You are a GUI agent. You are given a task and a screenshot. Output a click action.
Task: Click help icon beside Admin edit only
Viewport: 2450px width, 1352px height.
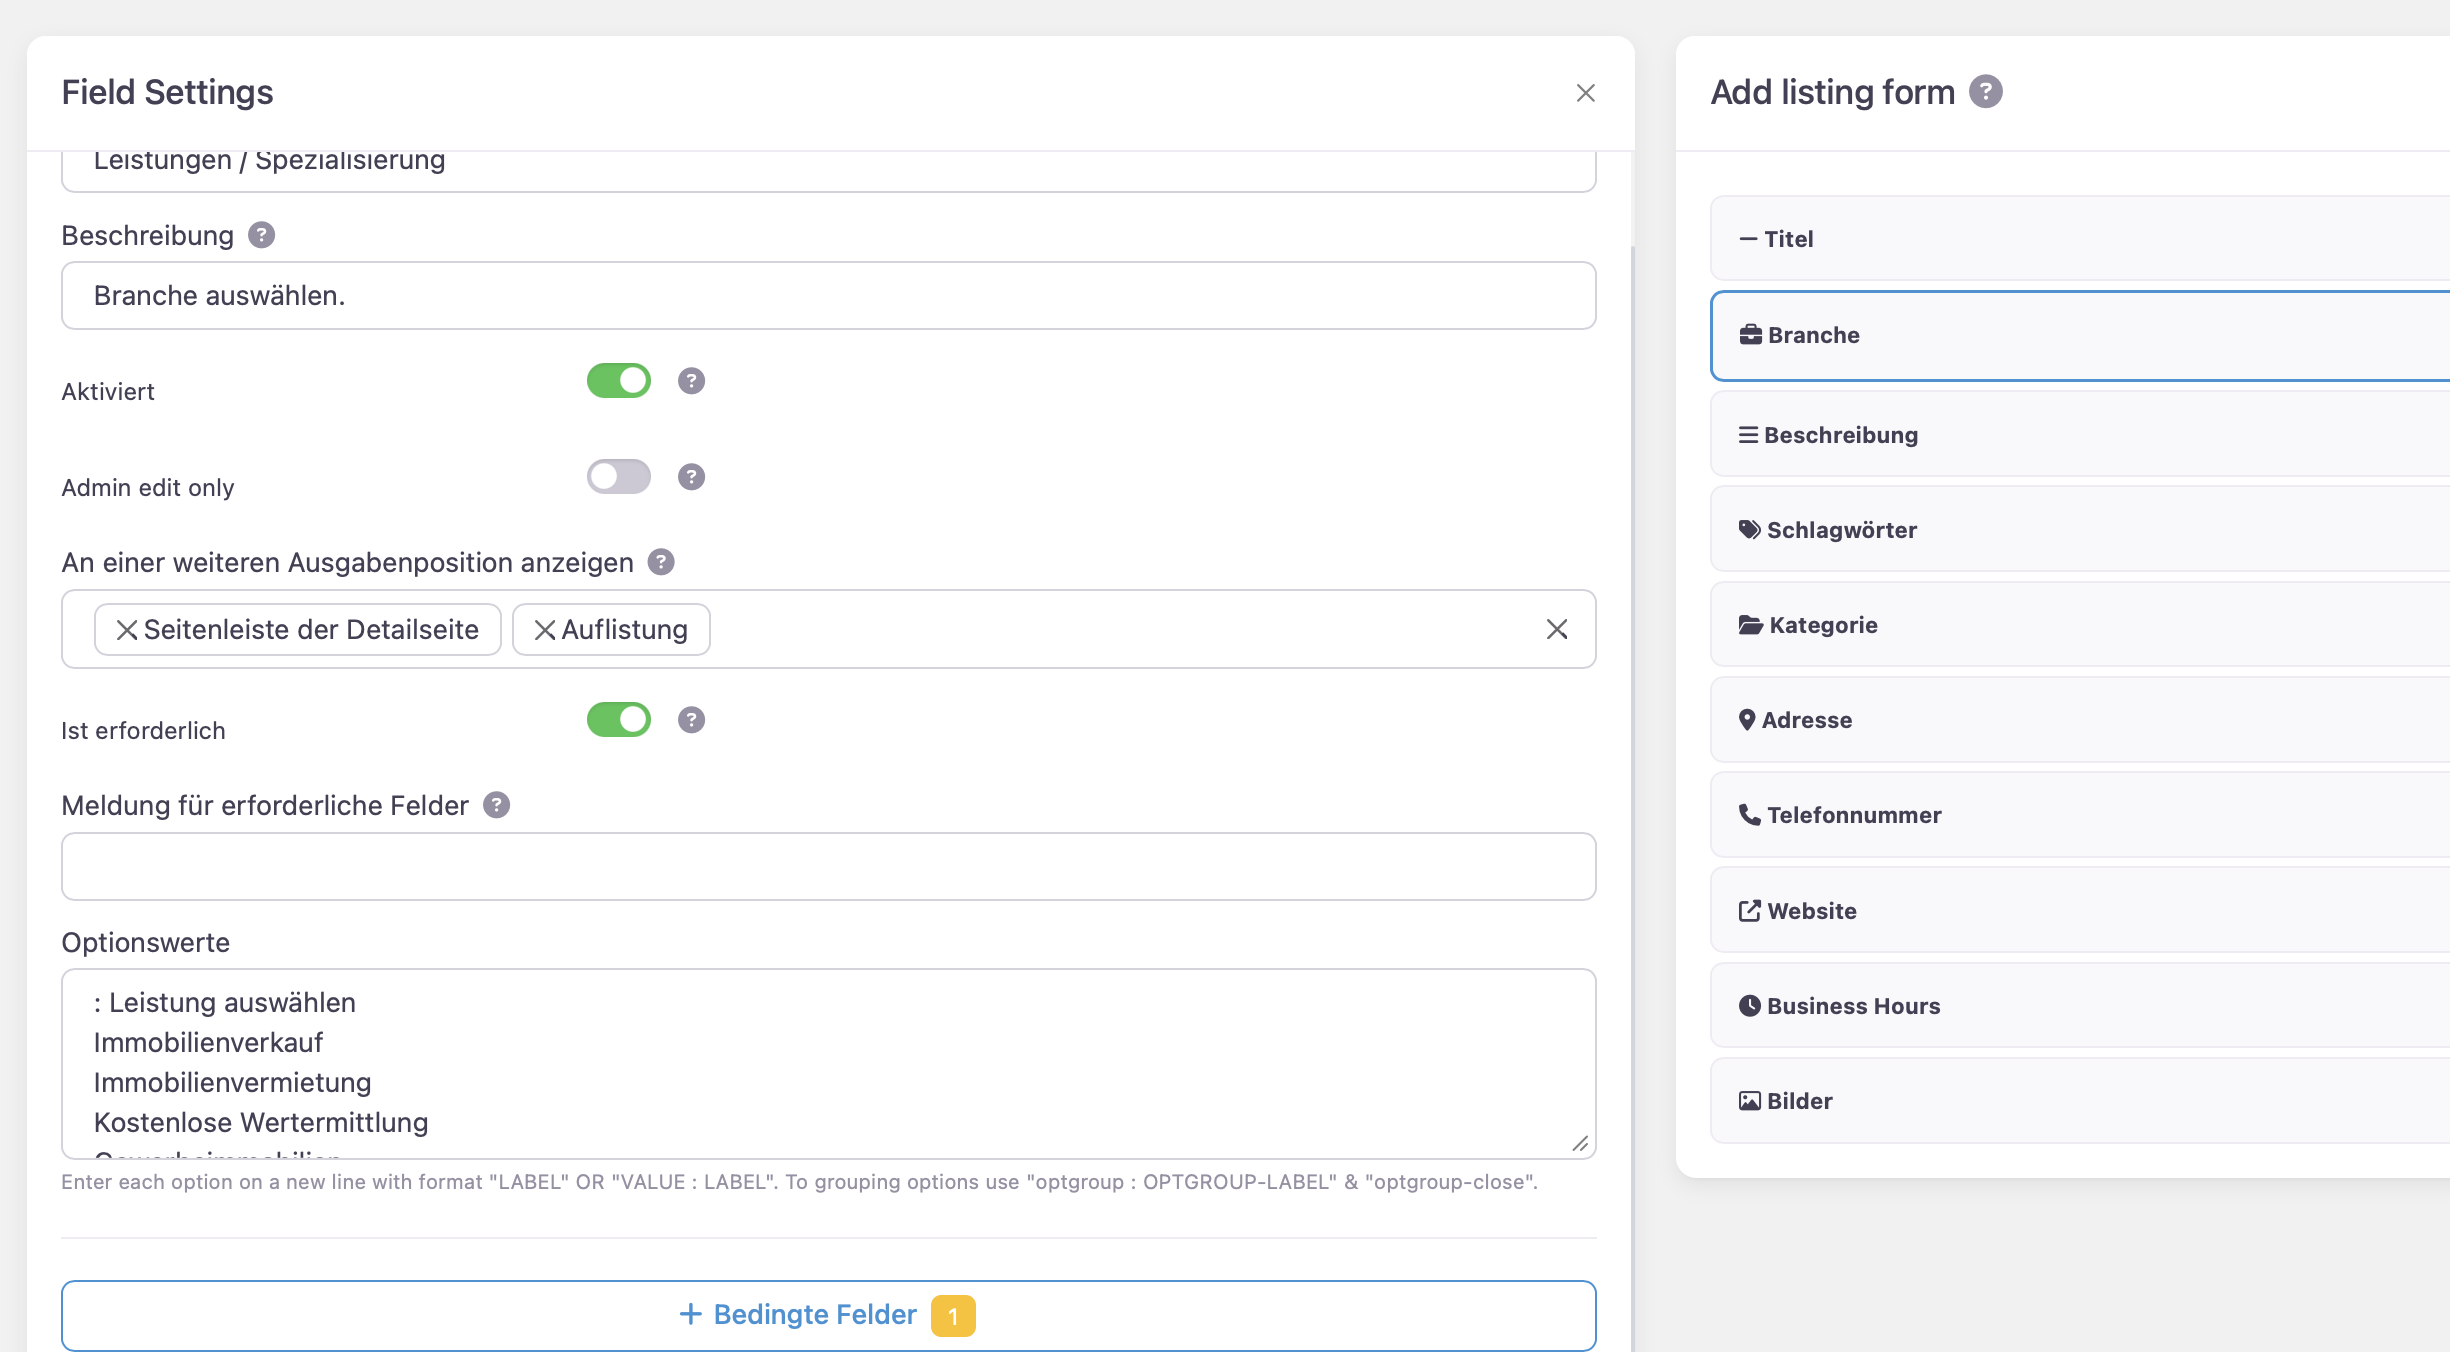pyautogui.click(x=691, y=477)
